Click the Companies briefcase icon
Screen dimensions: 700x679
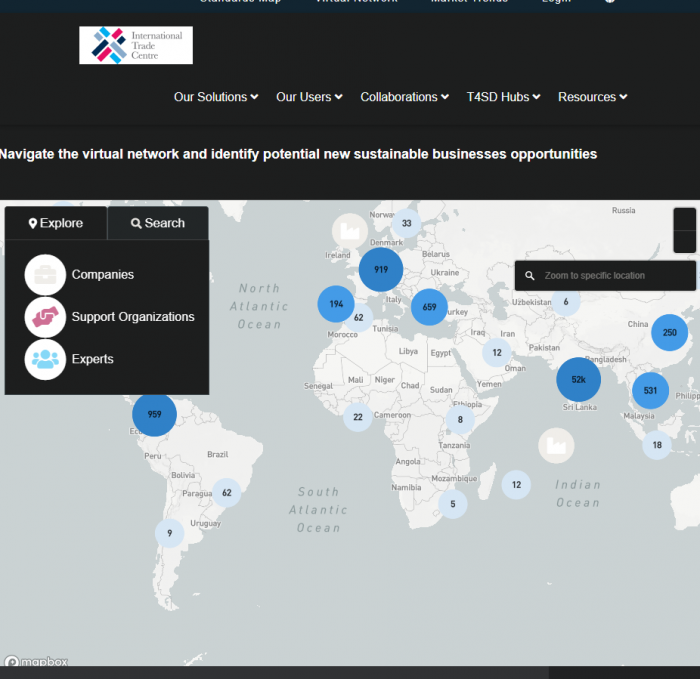[x=45, y=275]
